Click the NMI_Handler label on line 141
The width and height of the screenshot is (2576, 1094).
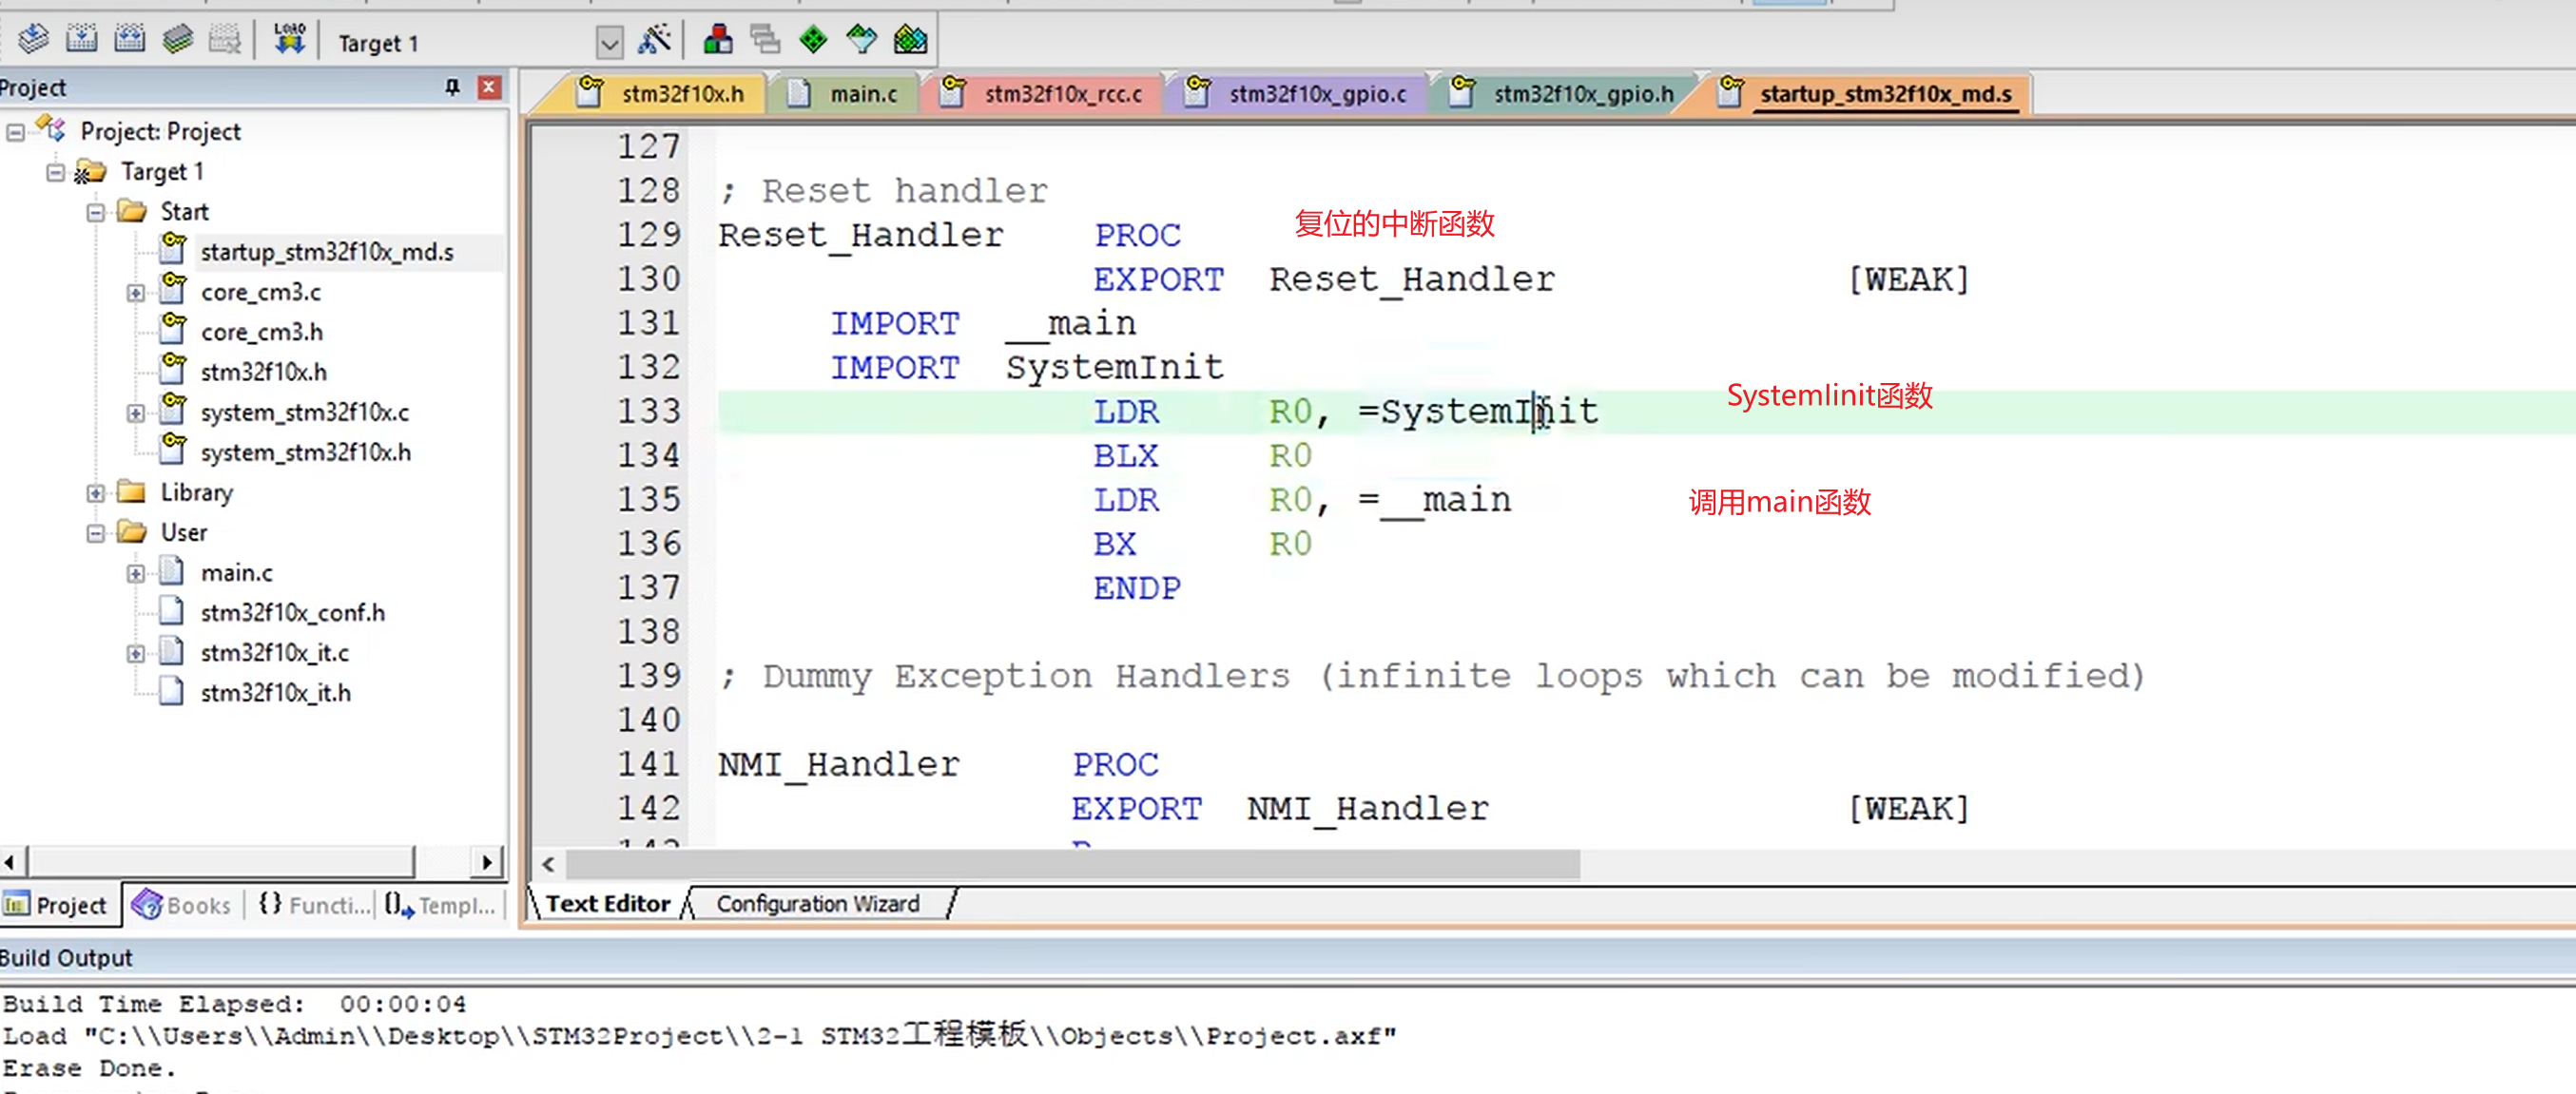coord(838,765)
